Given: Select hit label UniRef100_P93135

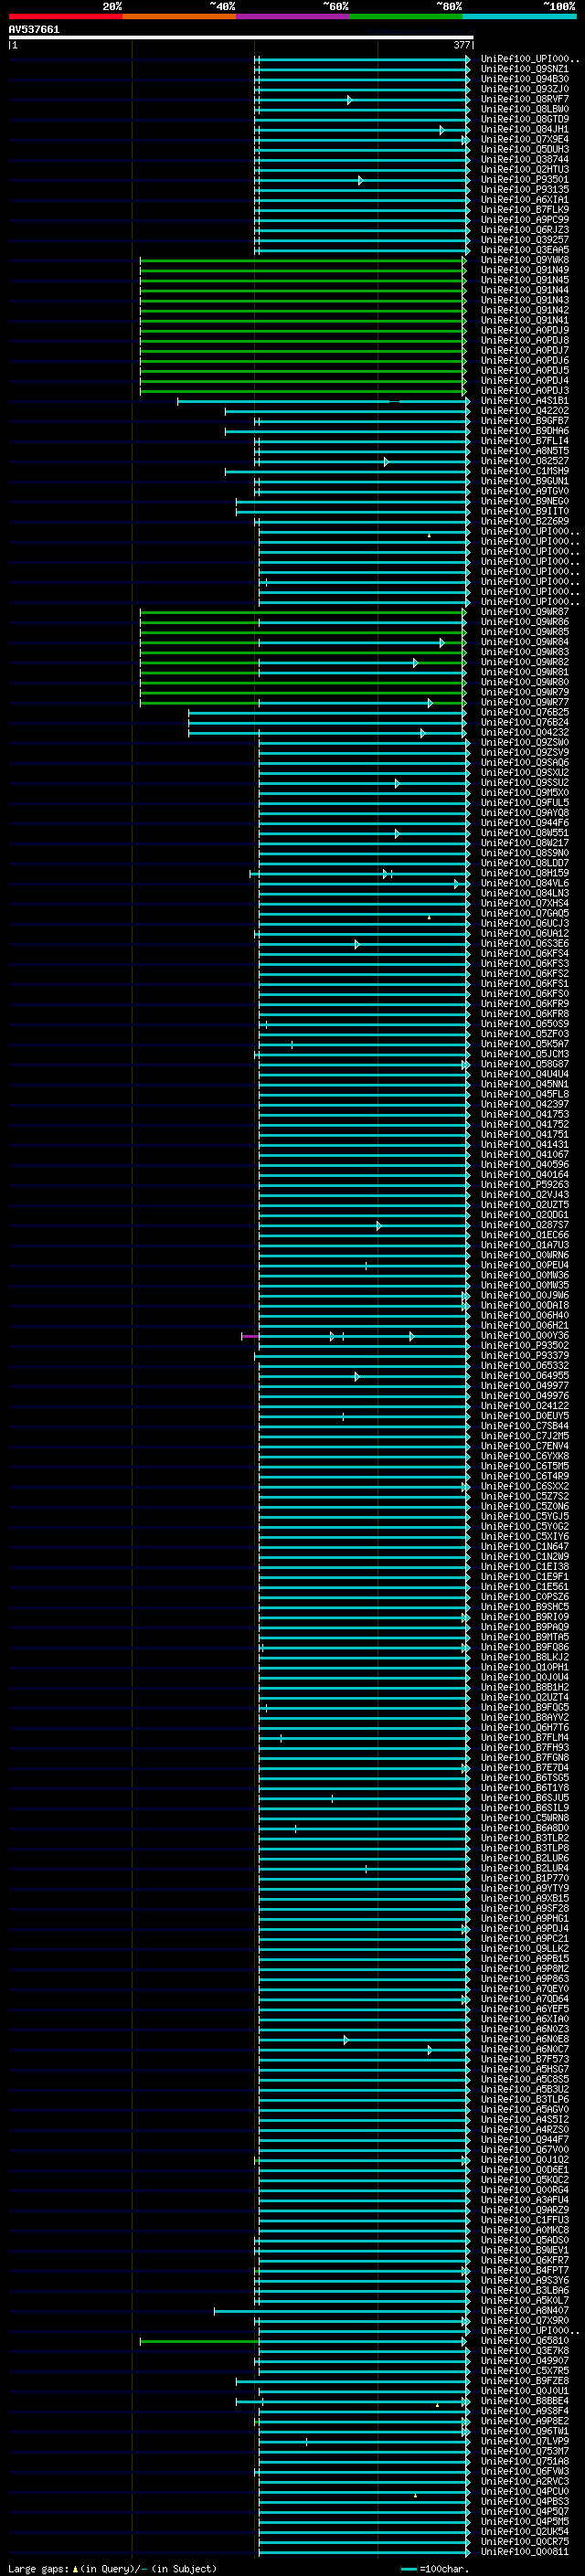Looking at the screenshot, I should 525,190.
